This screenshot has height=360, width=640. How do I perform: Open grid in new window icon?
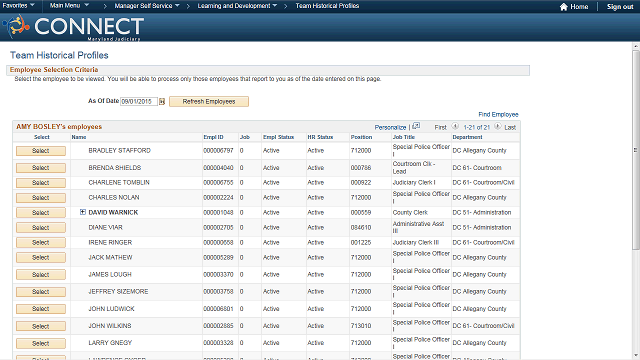pyautogui.click(x=416, y=126)
